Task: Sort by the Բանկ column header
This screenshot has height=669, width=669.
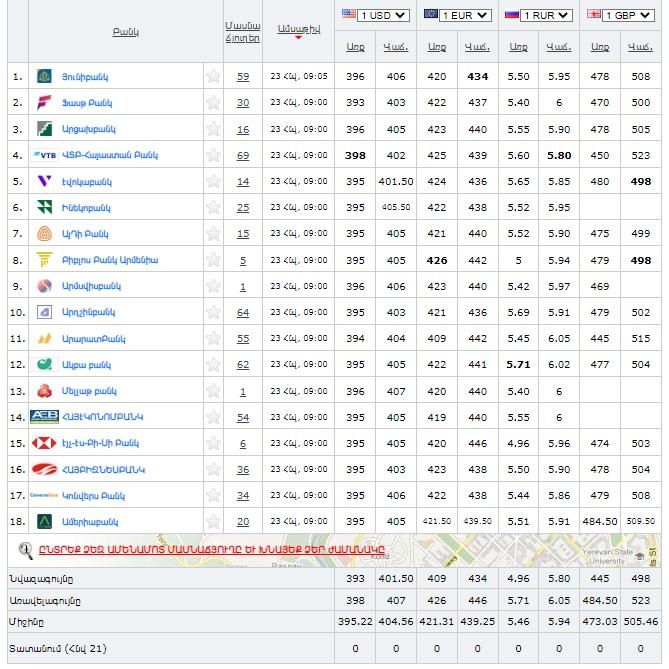Action: [x=126, y=32]
